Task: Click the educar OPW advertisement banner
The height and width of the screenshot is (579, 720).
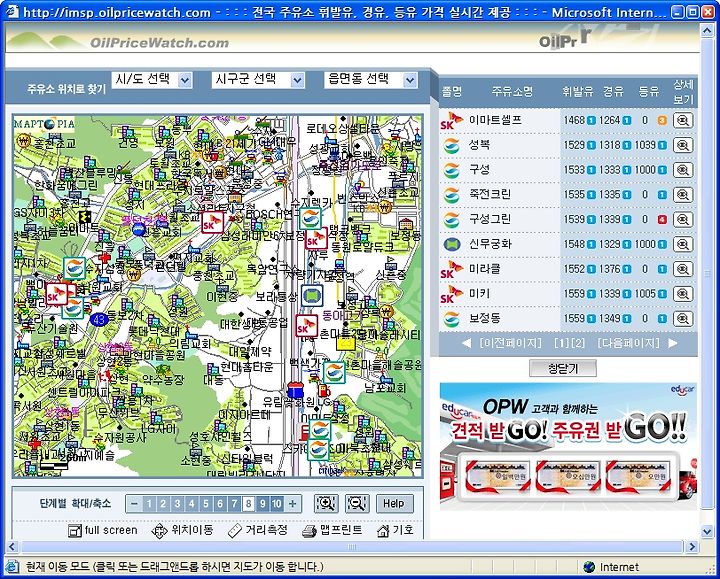Action: [x=568, y=446]
